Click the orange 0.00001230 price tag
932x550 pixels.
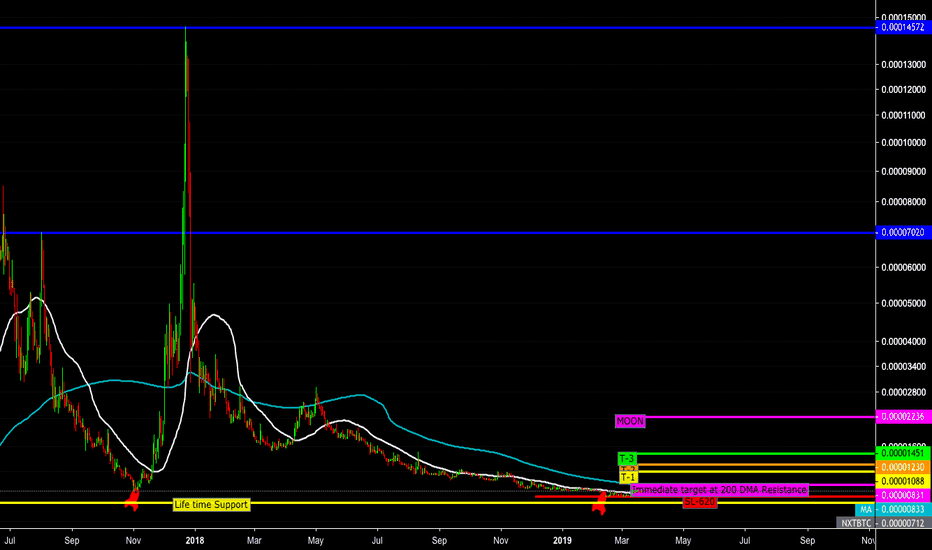[903, 467]
